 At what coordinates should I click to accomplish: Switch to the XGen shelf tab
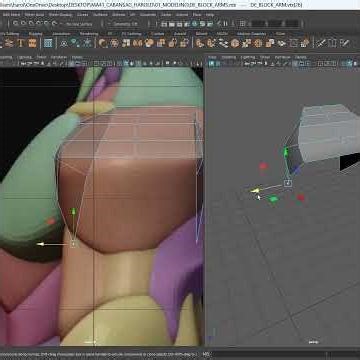280,34
